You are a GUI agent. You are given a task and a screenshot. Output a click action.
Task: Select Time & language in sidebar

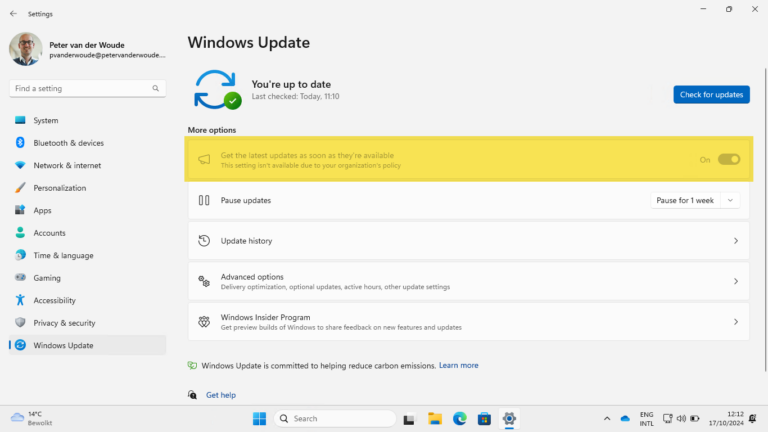coord(63,255)
